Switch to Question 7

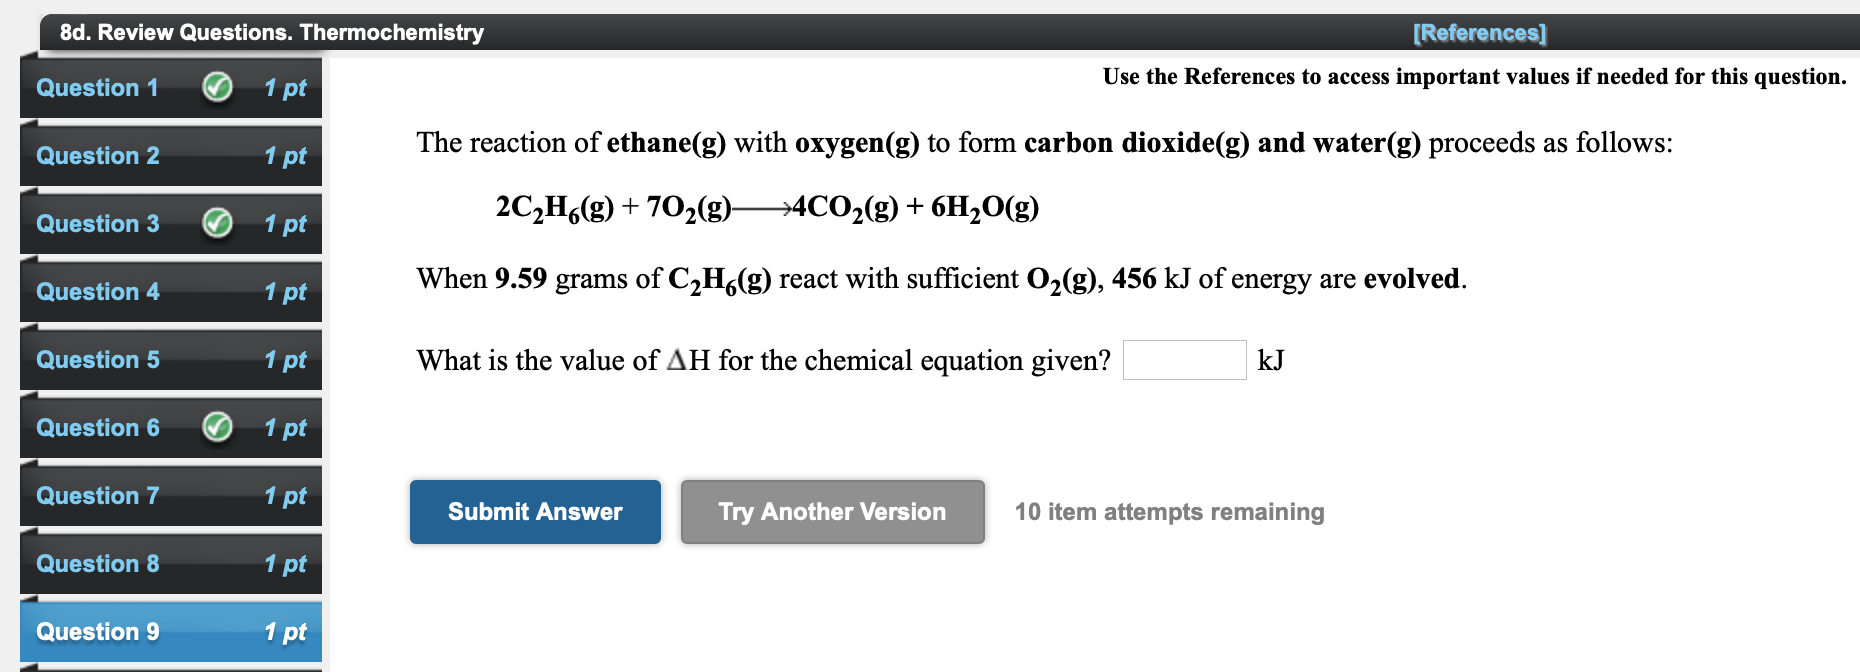97,495
